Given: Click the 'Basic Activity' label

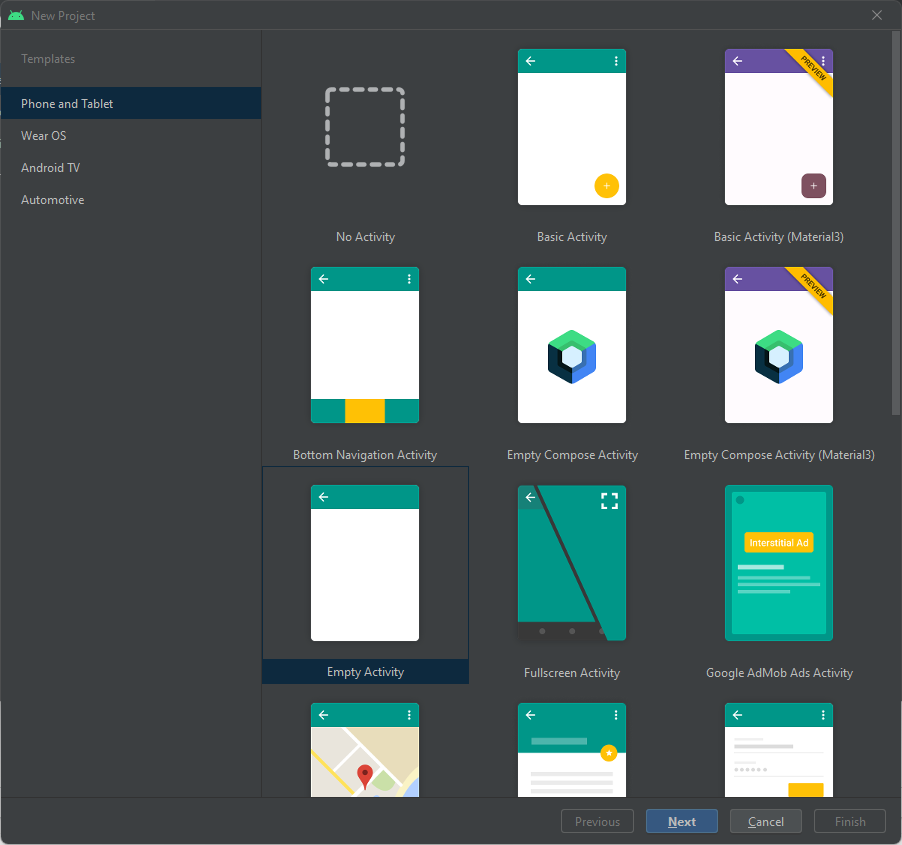Looking at the screenshot, I should pyautogui.click(x=572, y=237).
